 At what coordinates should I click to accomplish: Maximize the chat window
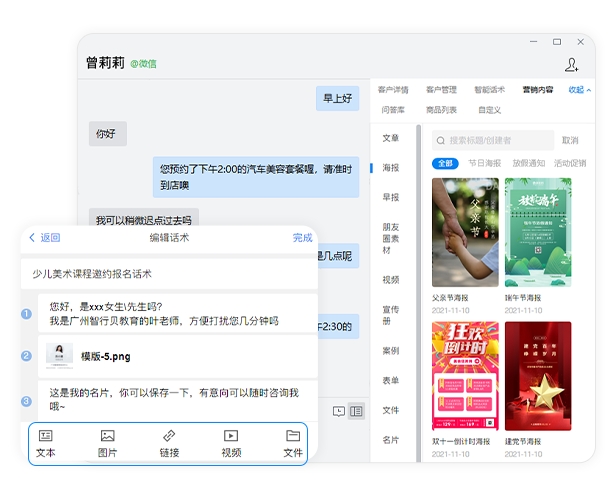click(x=557, y=42)
